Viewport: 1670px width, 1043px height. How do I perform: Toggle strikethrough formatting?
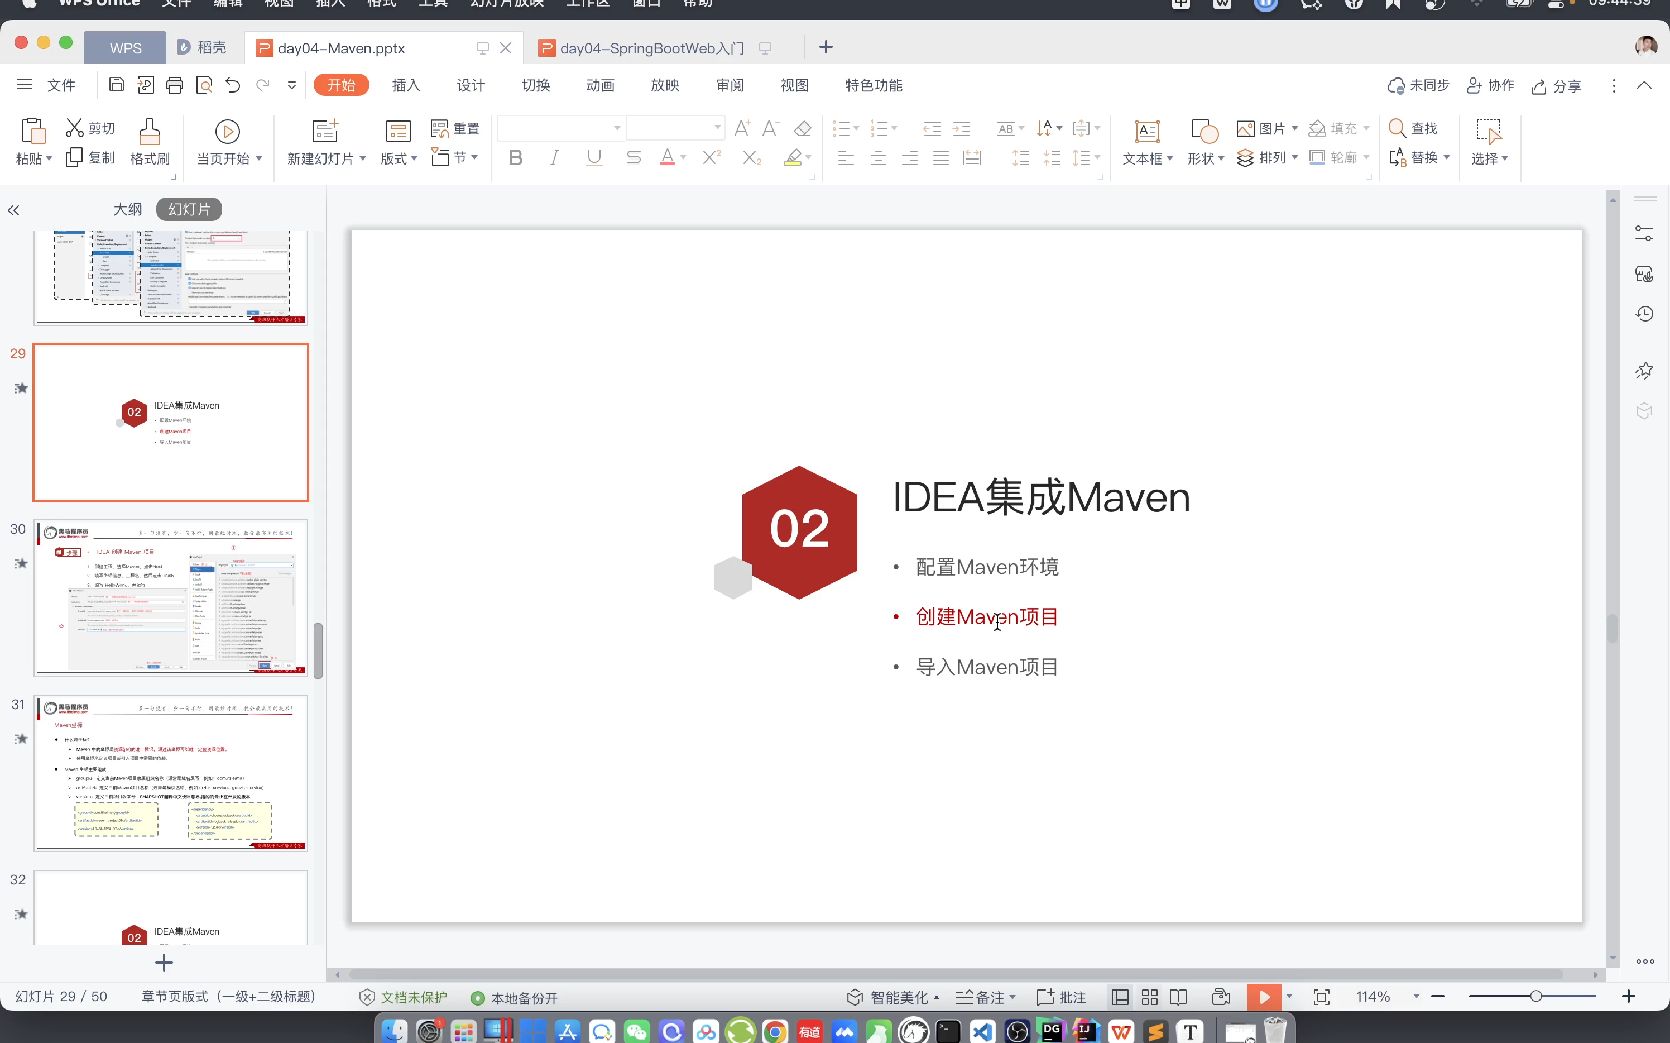pos(633,158)
